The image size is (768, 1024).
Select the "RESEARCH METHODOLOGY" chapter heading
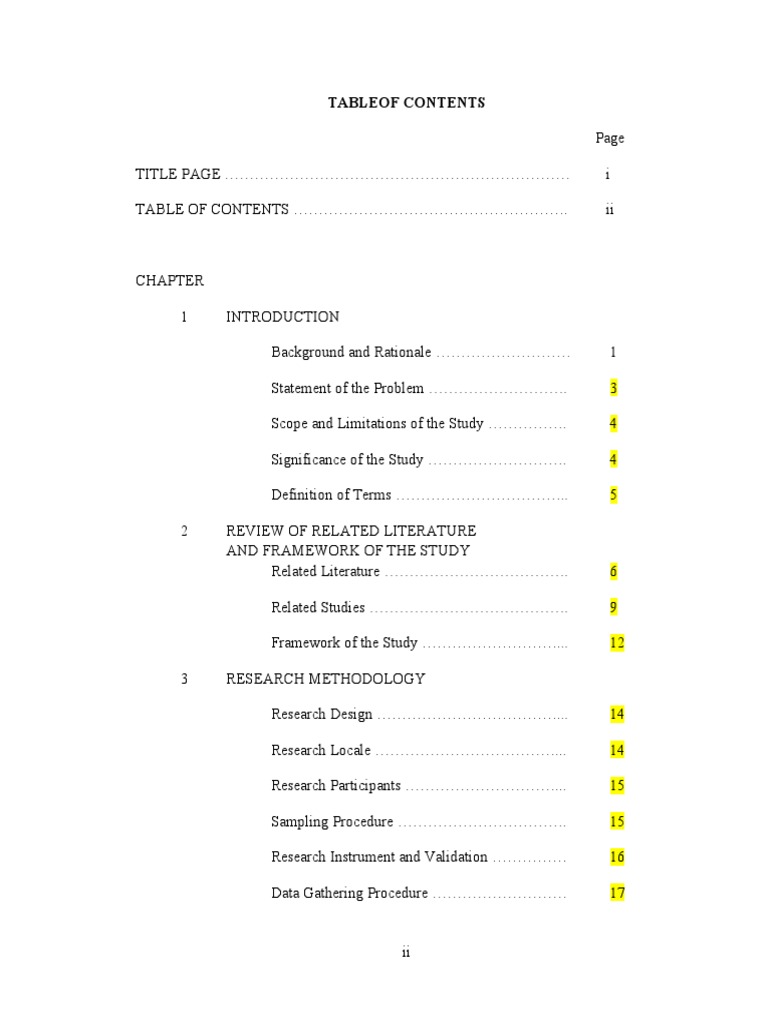click(325, 679)
